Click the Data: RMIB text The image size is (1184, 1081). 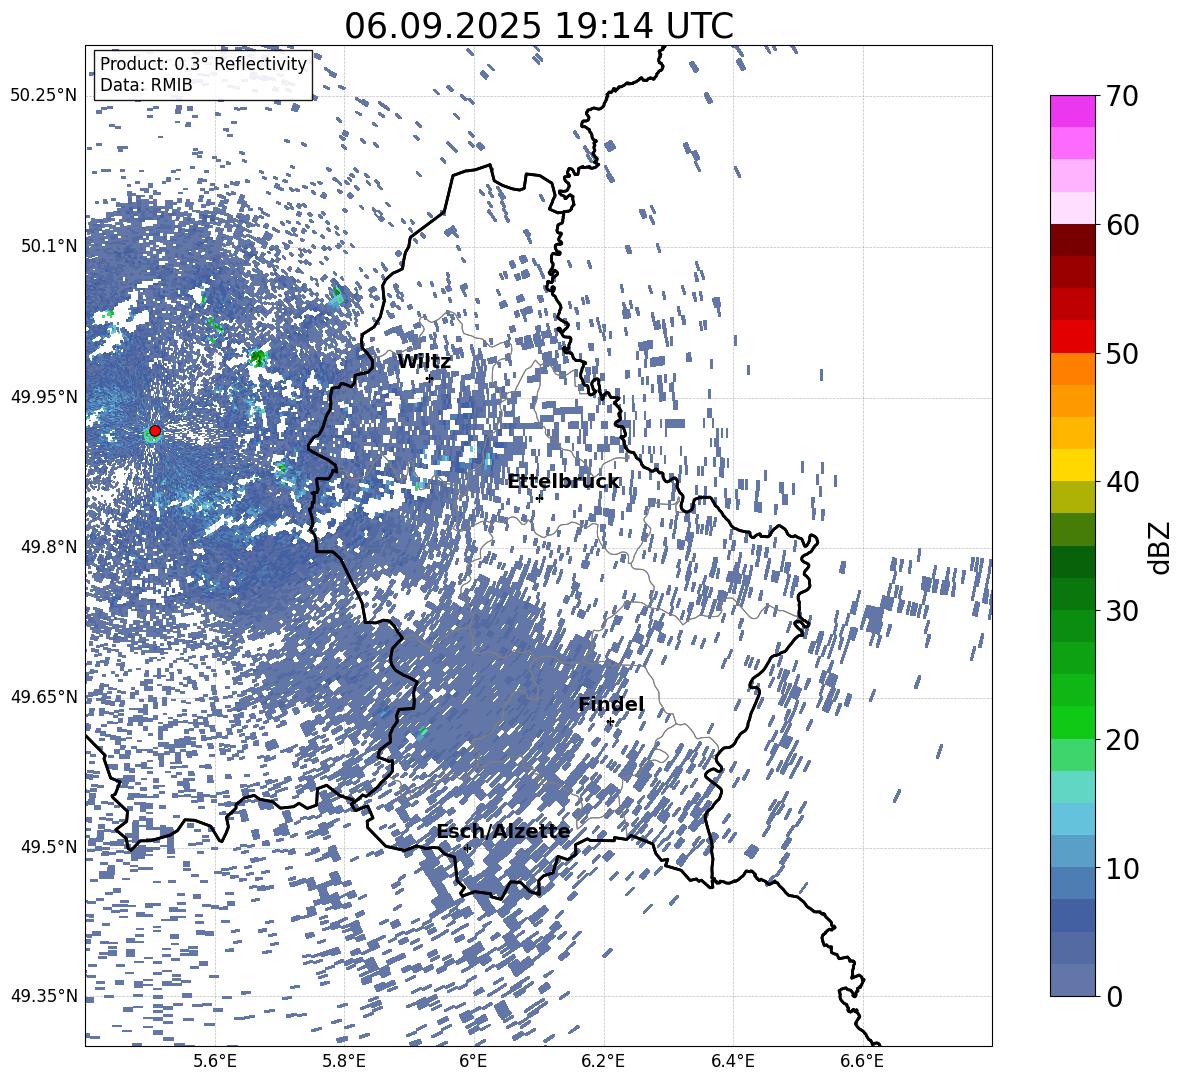(x=146, y=85)
